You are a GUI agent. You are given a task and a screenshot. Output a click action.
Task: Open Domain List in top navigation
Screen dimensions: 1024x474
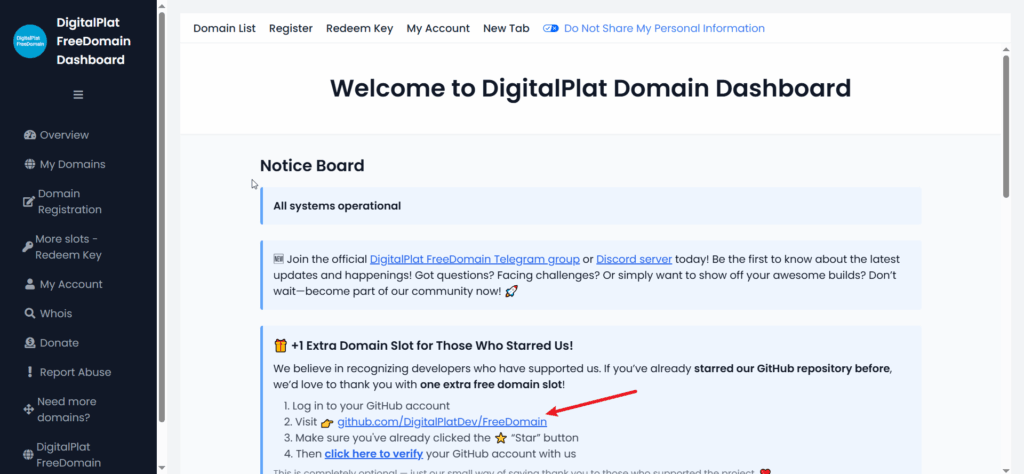(224, 29)
